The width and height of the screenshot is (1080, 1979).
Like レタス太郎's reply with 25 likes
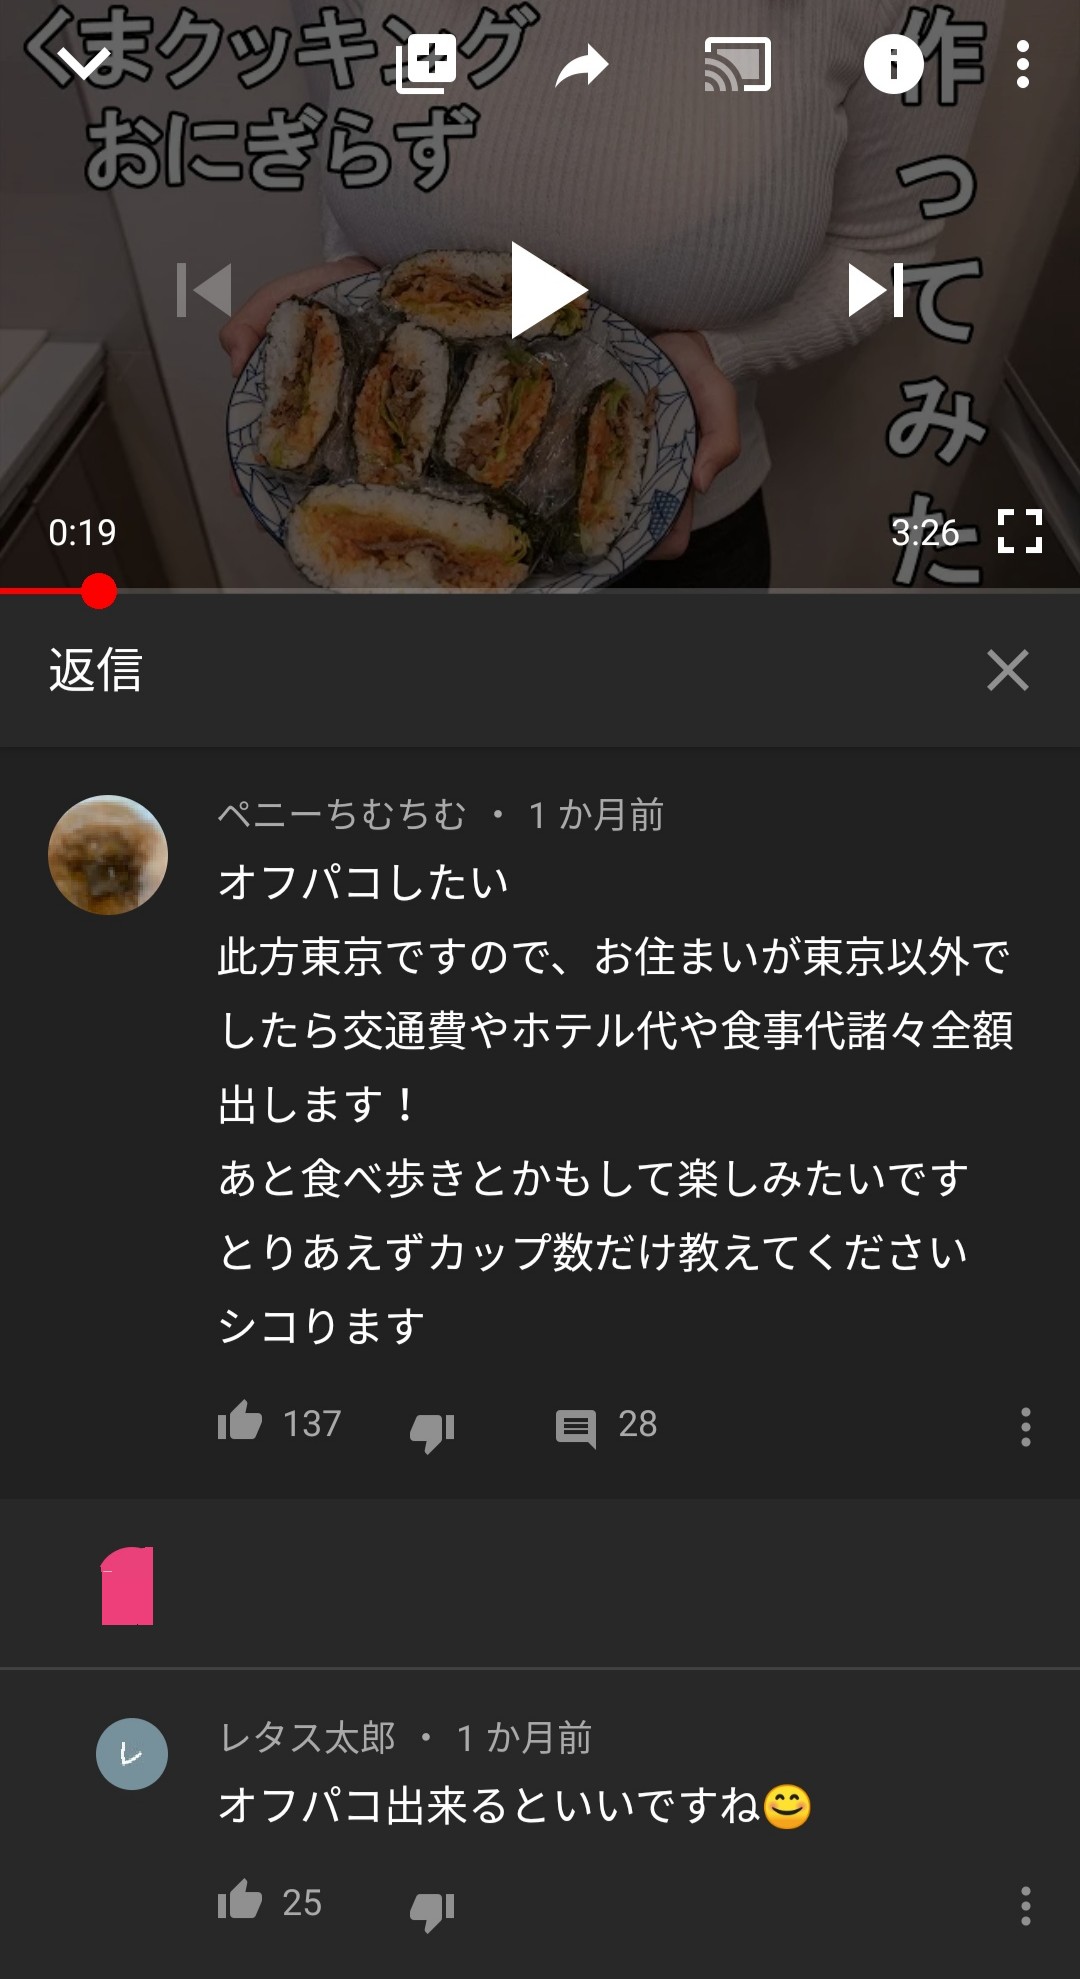[240, 1899]
